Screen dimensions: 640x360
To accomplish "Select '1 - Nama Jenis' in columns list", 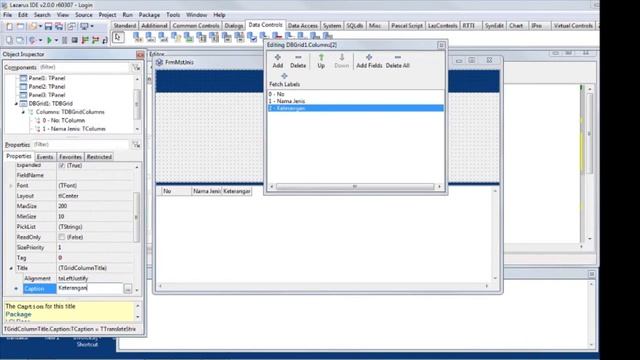I will click(356, 101).
